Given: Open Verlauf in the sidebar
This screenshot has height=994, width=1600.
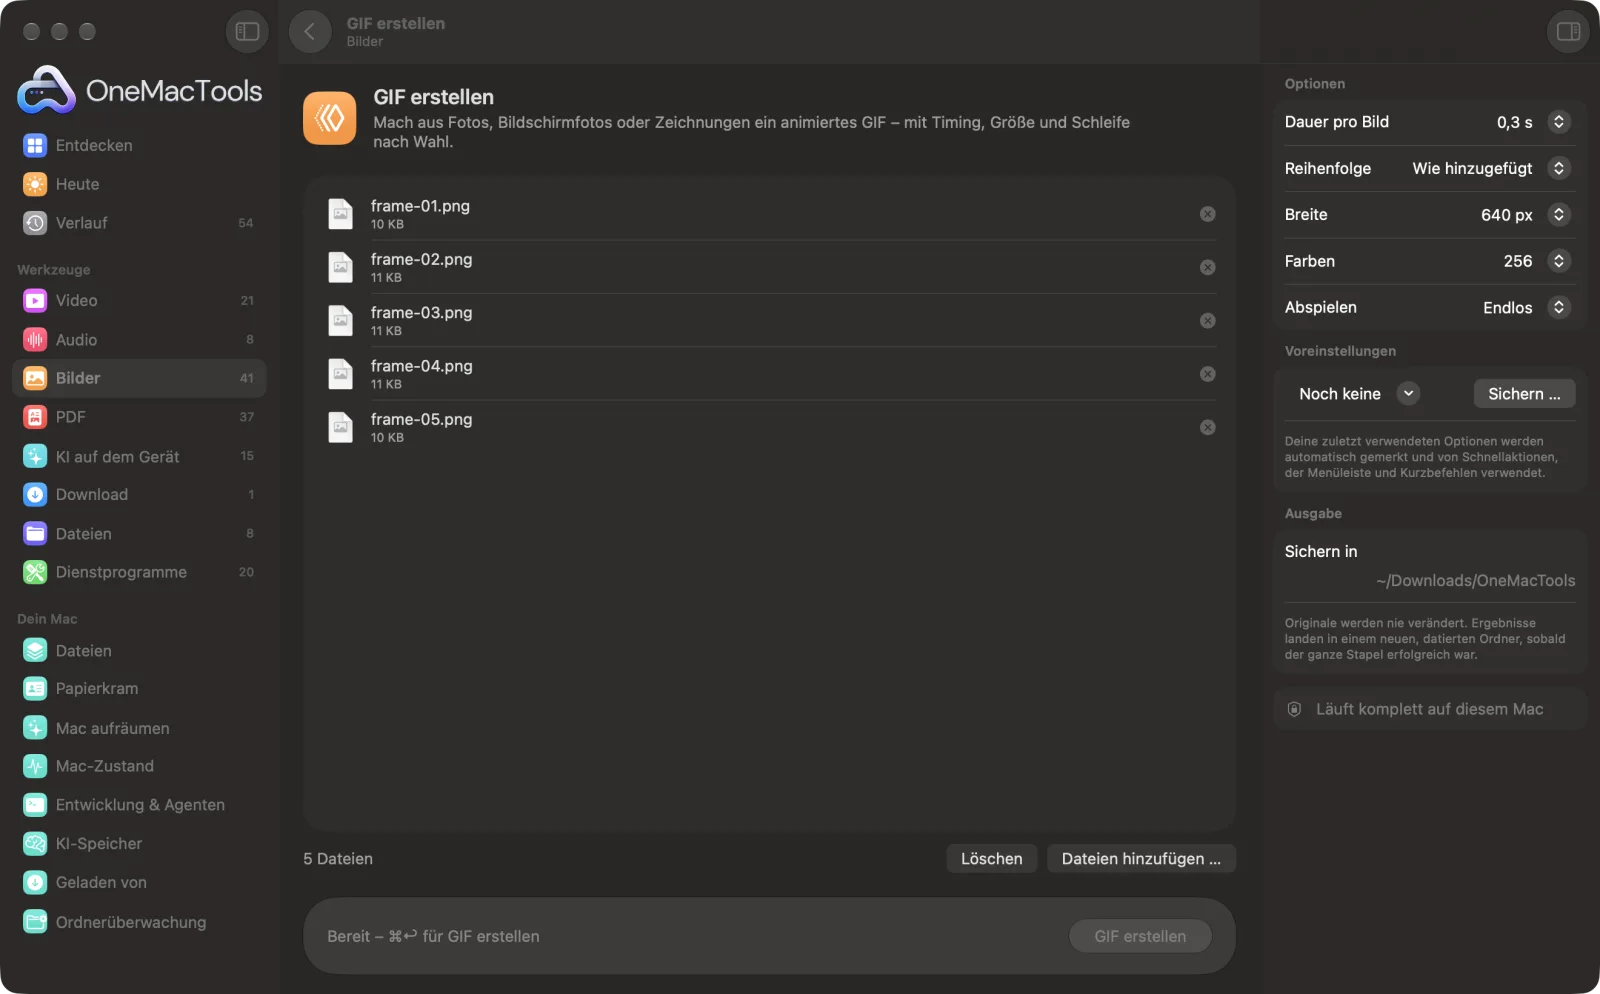Looking at the screenshot, I should [x=139, y=223].
